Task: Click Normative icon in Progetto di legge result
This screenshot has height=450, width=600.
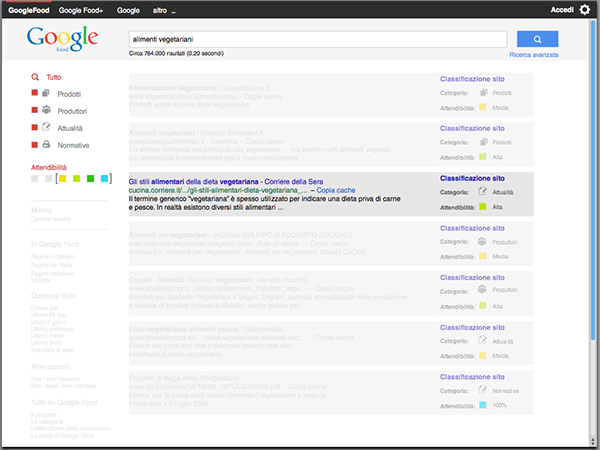Action: point(483,390)
